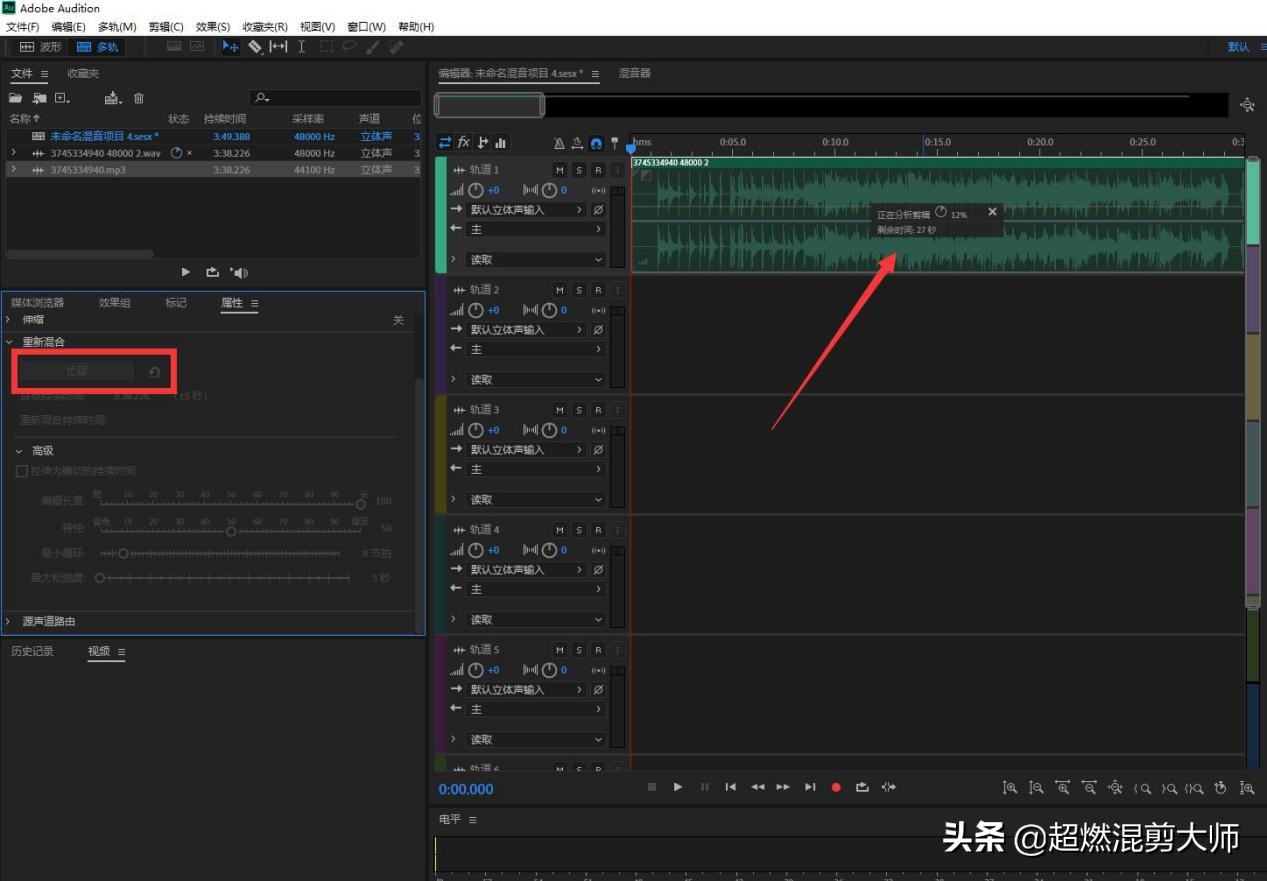The height and width of the screenshot is (881, 1267).
Task: Open the 默认 workspace selector
Action: [x=1238, y=47]
